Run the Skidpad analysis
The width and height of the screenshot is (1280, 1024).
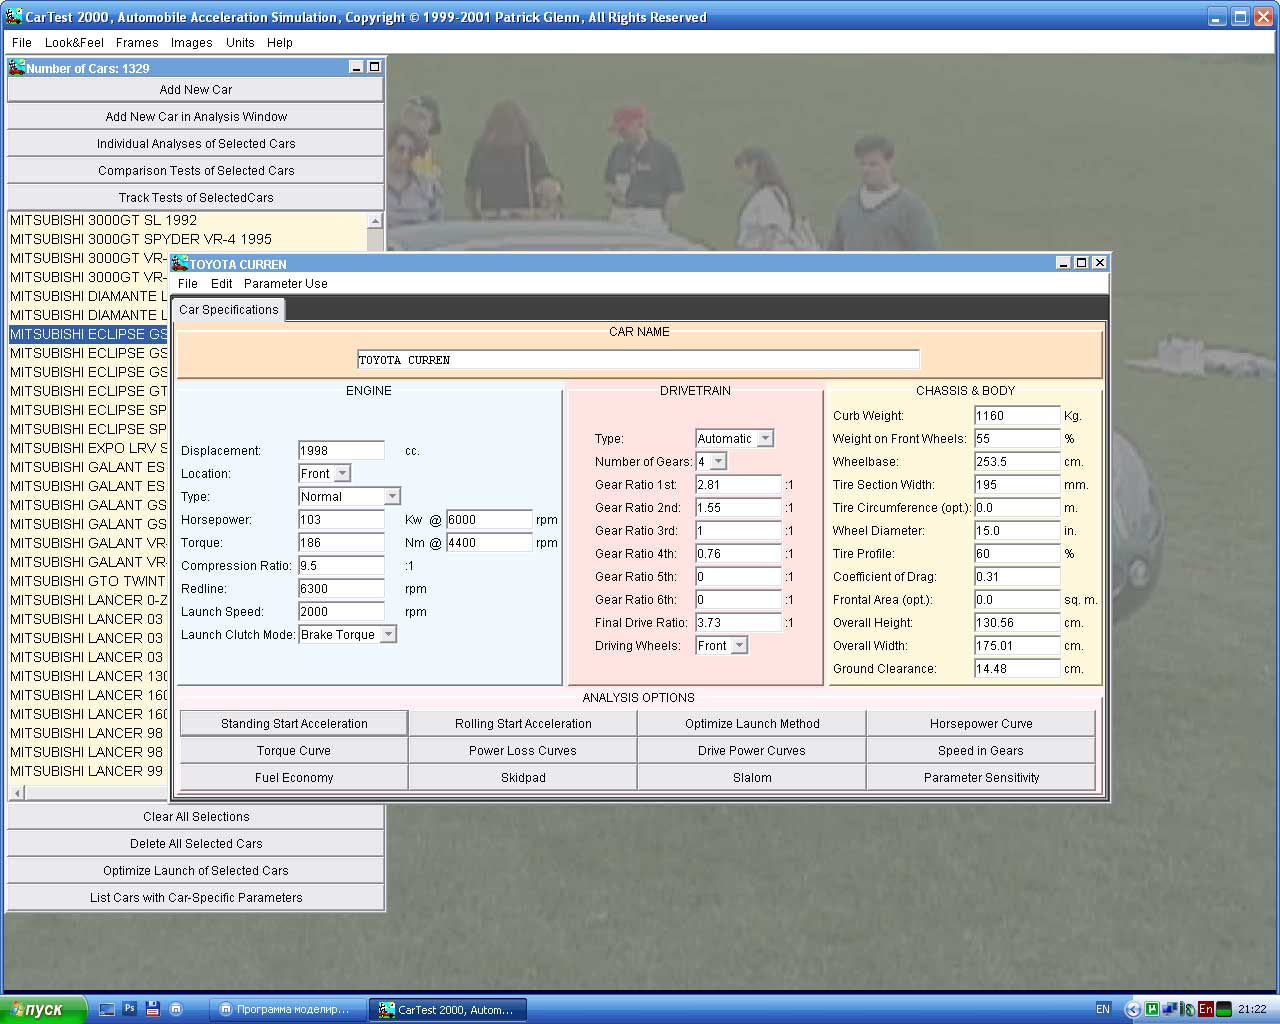[523, 777]
